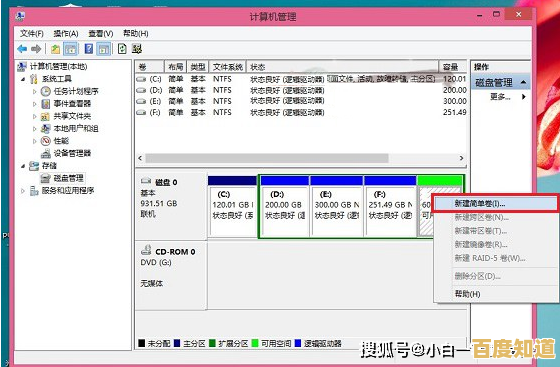This screenshot has width=560, height=367.
Task: Click the 主分区 legend label
Action: click(194, 343)
